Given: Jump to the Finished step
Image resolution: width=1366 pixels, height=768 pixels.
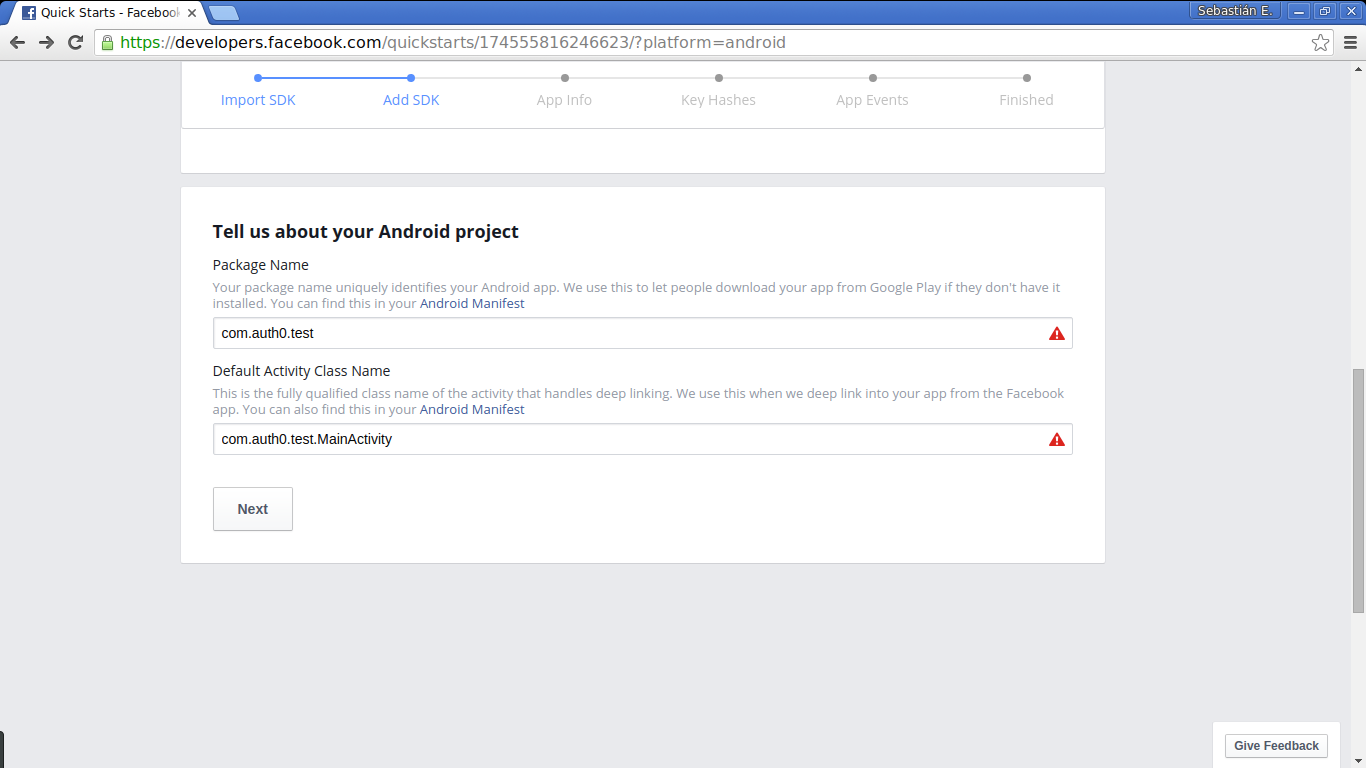Looking at the screenshot, I should (1026, 100).
